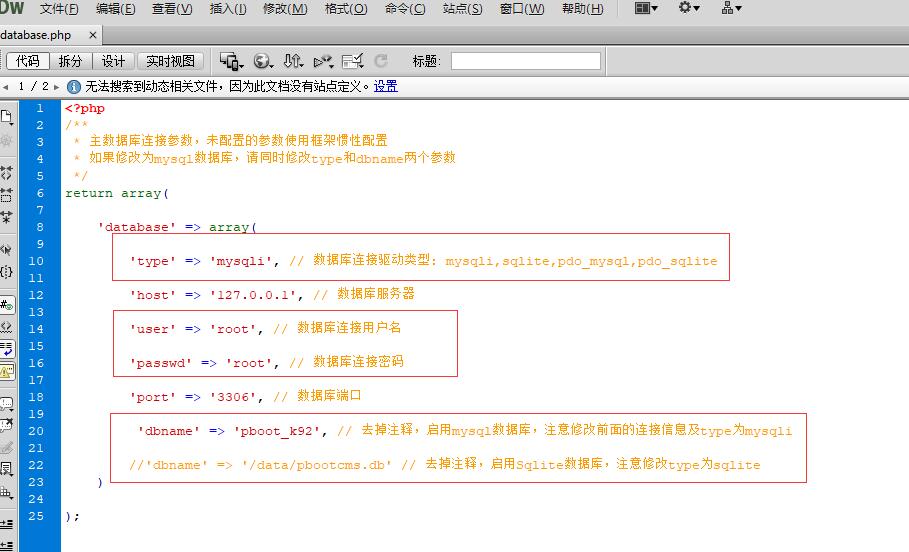The width and height of the screenshot is (909, 552).
Task: Toggle line numbers icon in coding toolbar
Action: (7, 305)
